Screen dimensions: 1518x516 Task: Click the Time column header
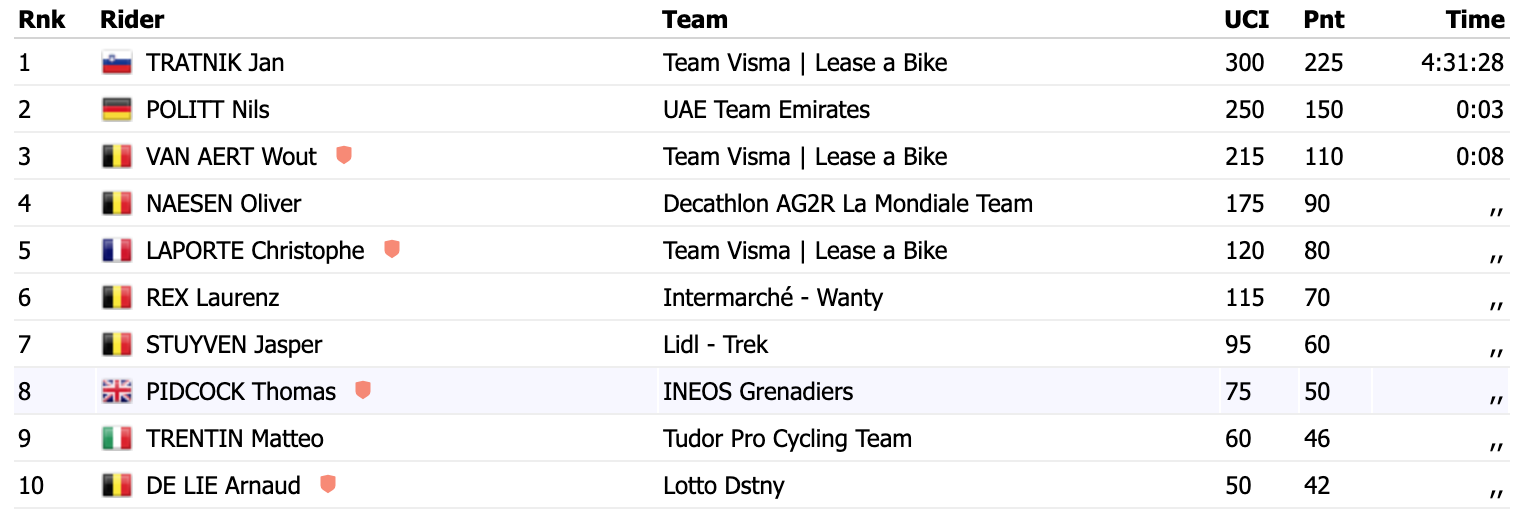[x=1474, y=20]
